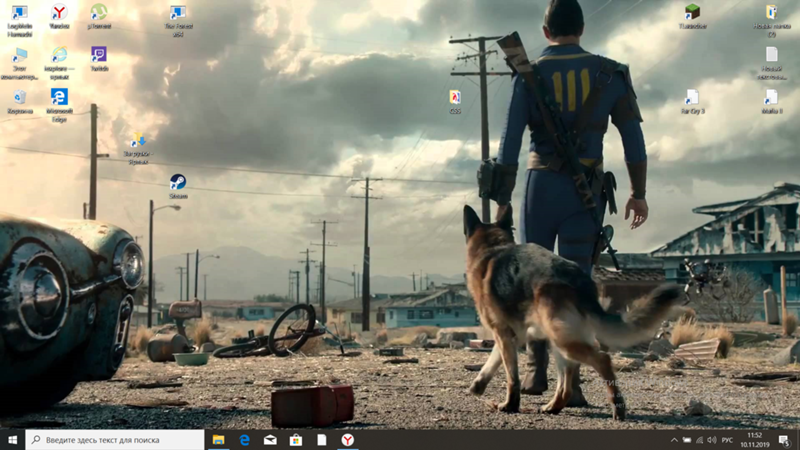Click the taskbar search box

tap(115, 440)
